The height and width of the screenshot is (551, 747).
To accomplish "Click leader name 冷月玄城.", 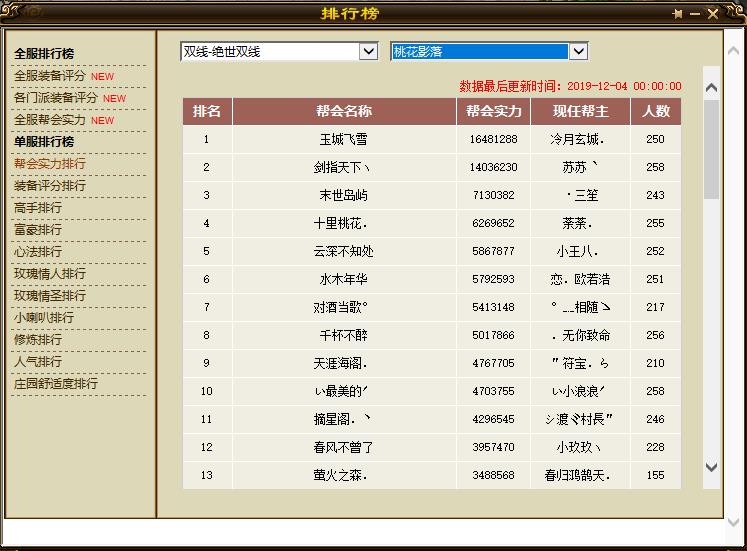I will click(x=577, y=139).
